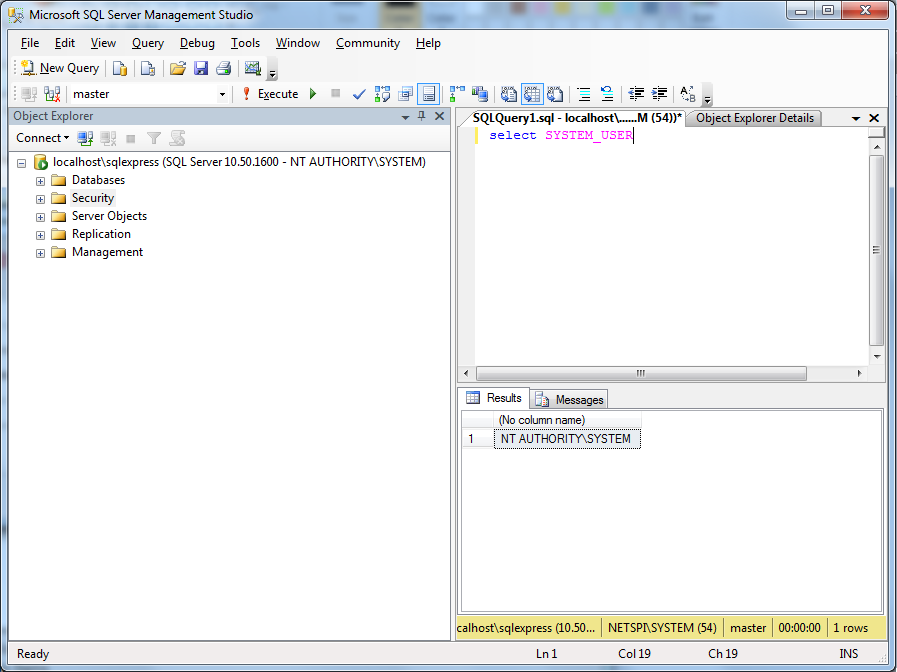Image resolution: width=897 pixels, height=672 pixels.
Task: Click the Database Engine Query icon
Action: point(120,68)
